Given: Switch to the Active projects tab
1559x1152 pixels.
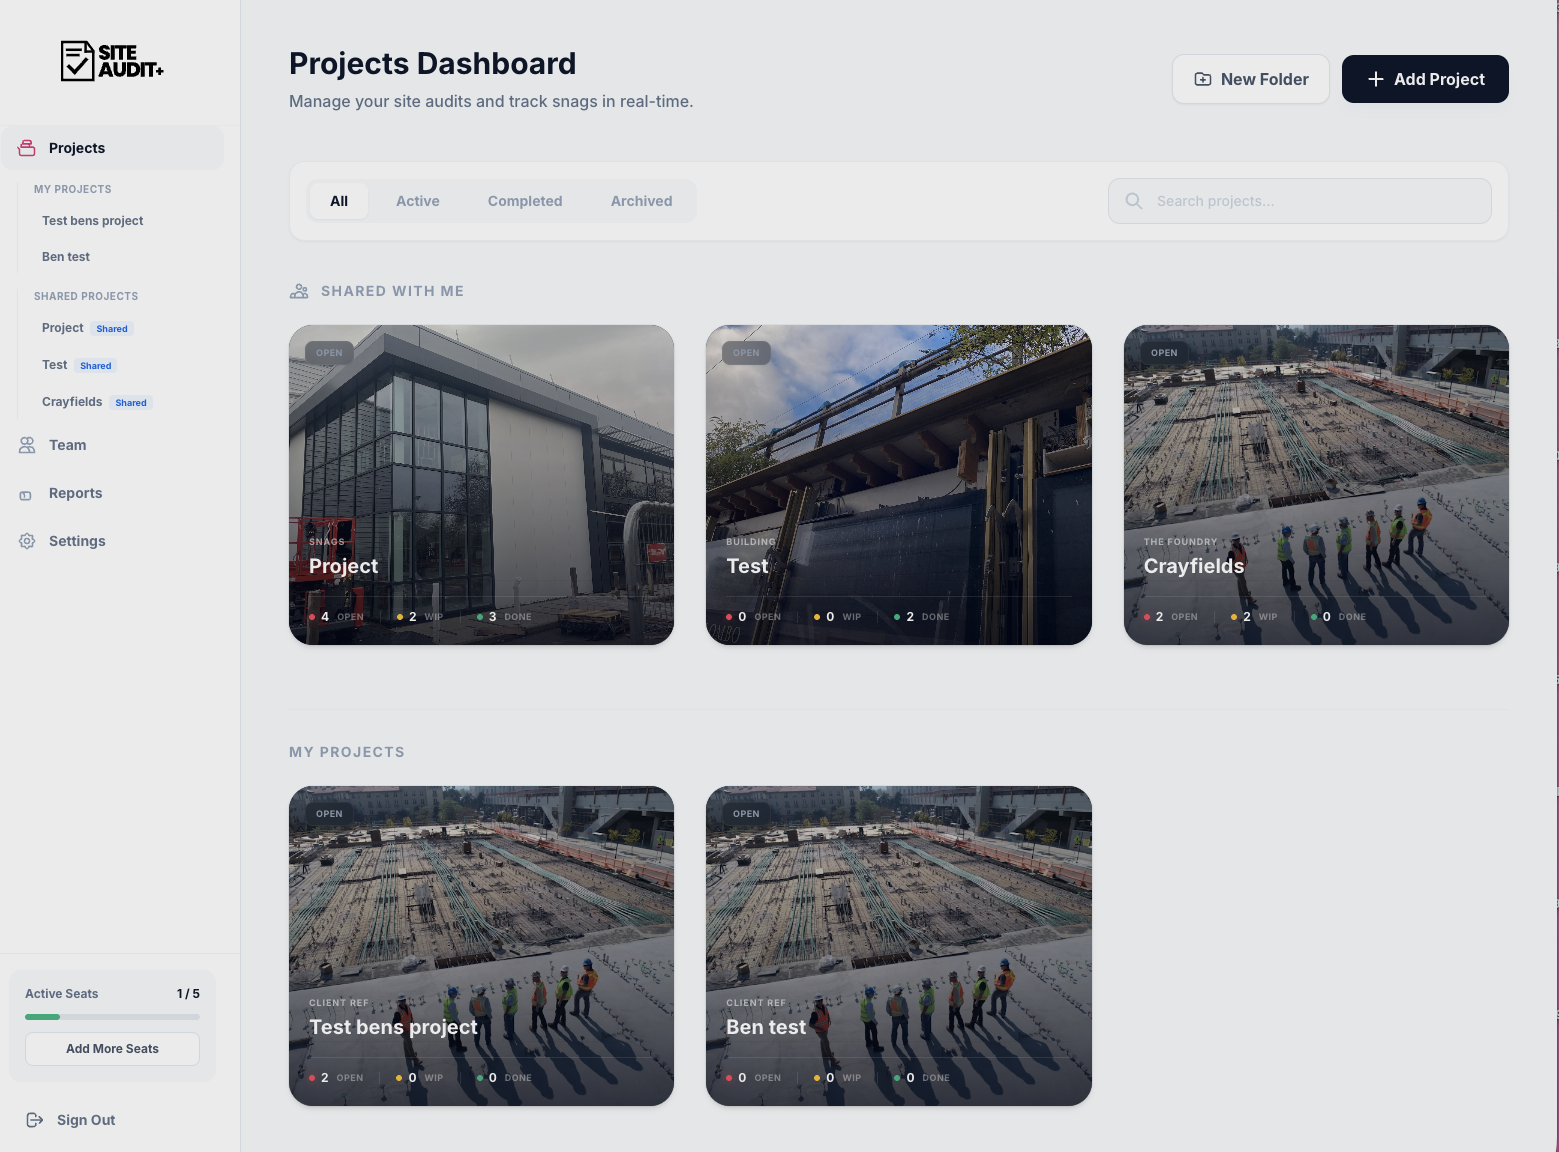Looking at the screenshot, I should [417, 201].
